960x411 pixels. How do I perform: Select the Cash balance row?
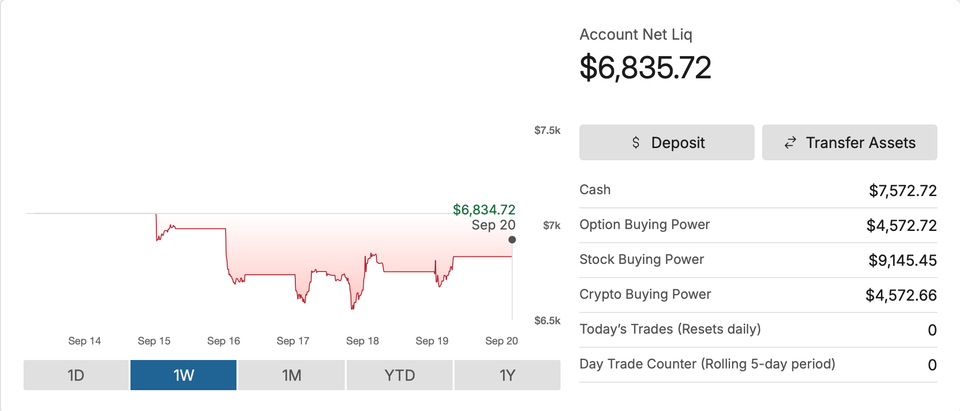coord(758,190)
